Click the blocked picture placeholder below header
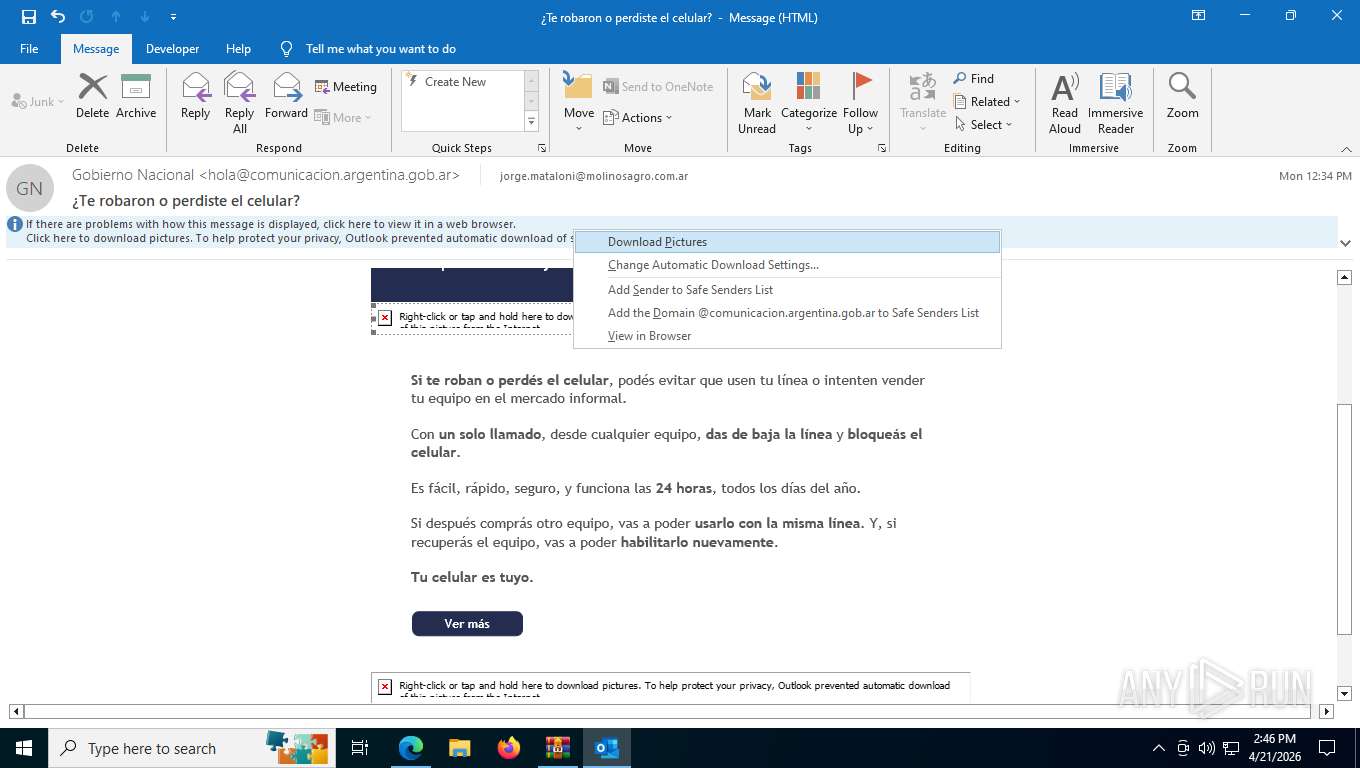 pos(473,318)
